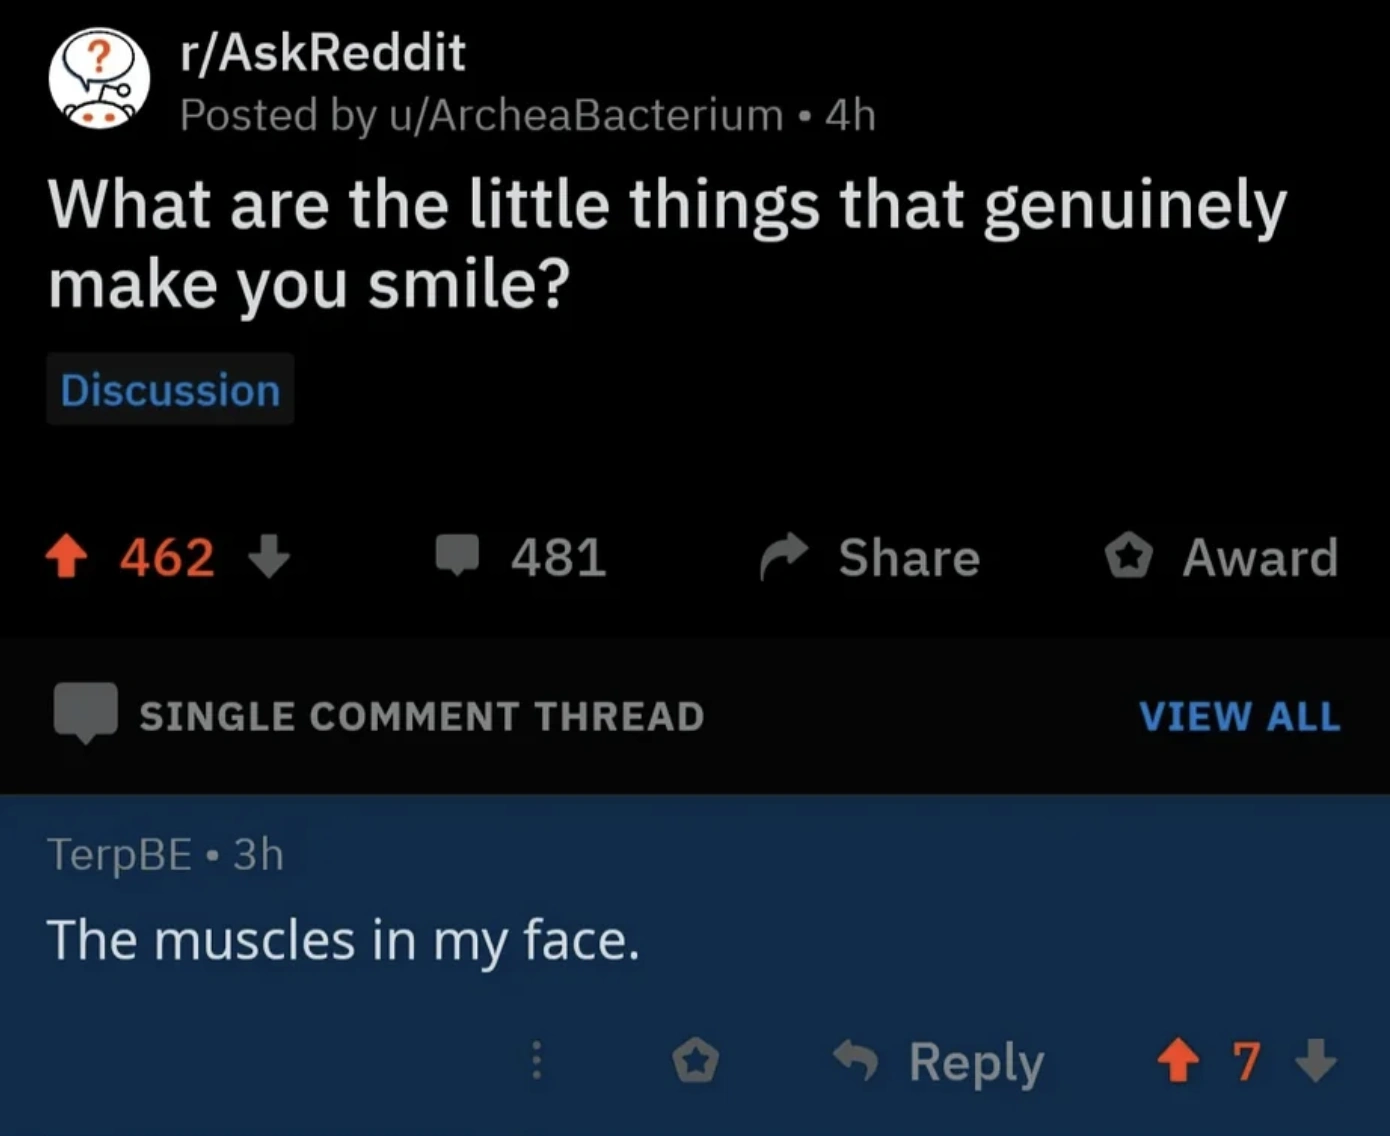This screenshot has width=1390, height=1136.
Task: Open comment three-dot options menu
Action: coord(536,1060)
